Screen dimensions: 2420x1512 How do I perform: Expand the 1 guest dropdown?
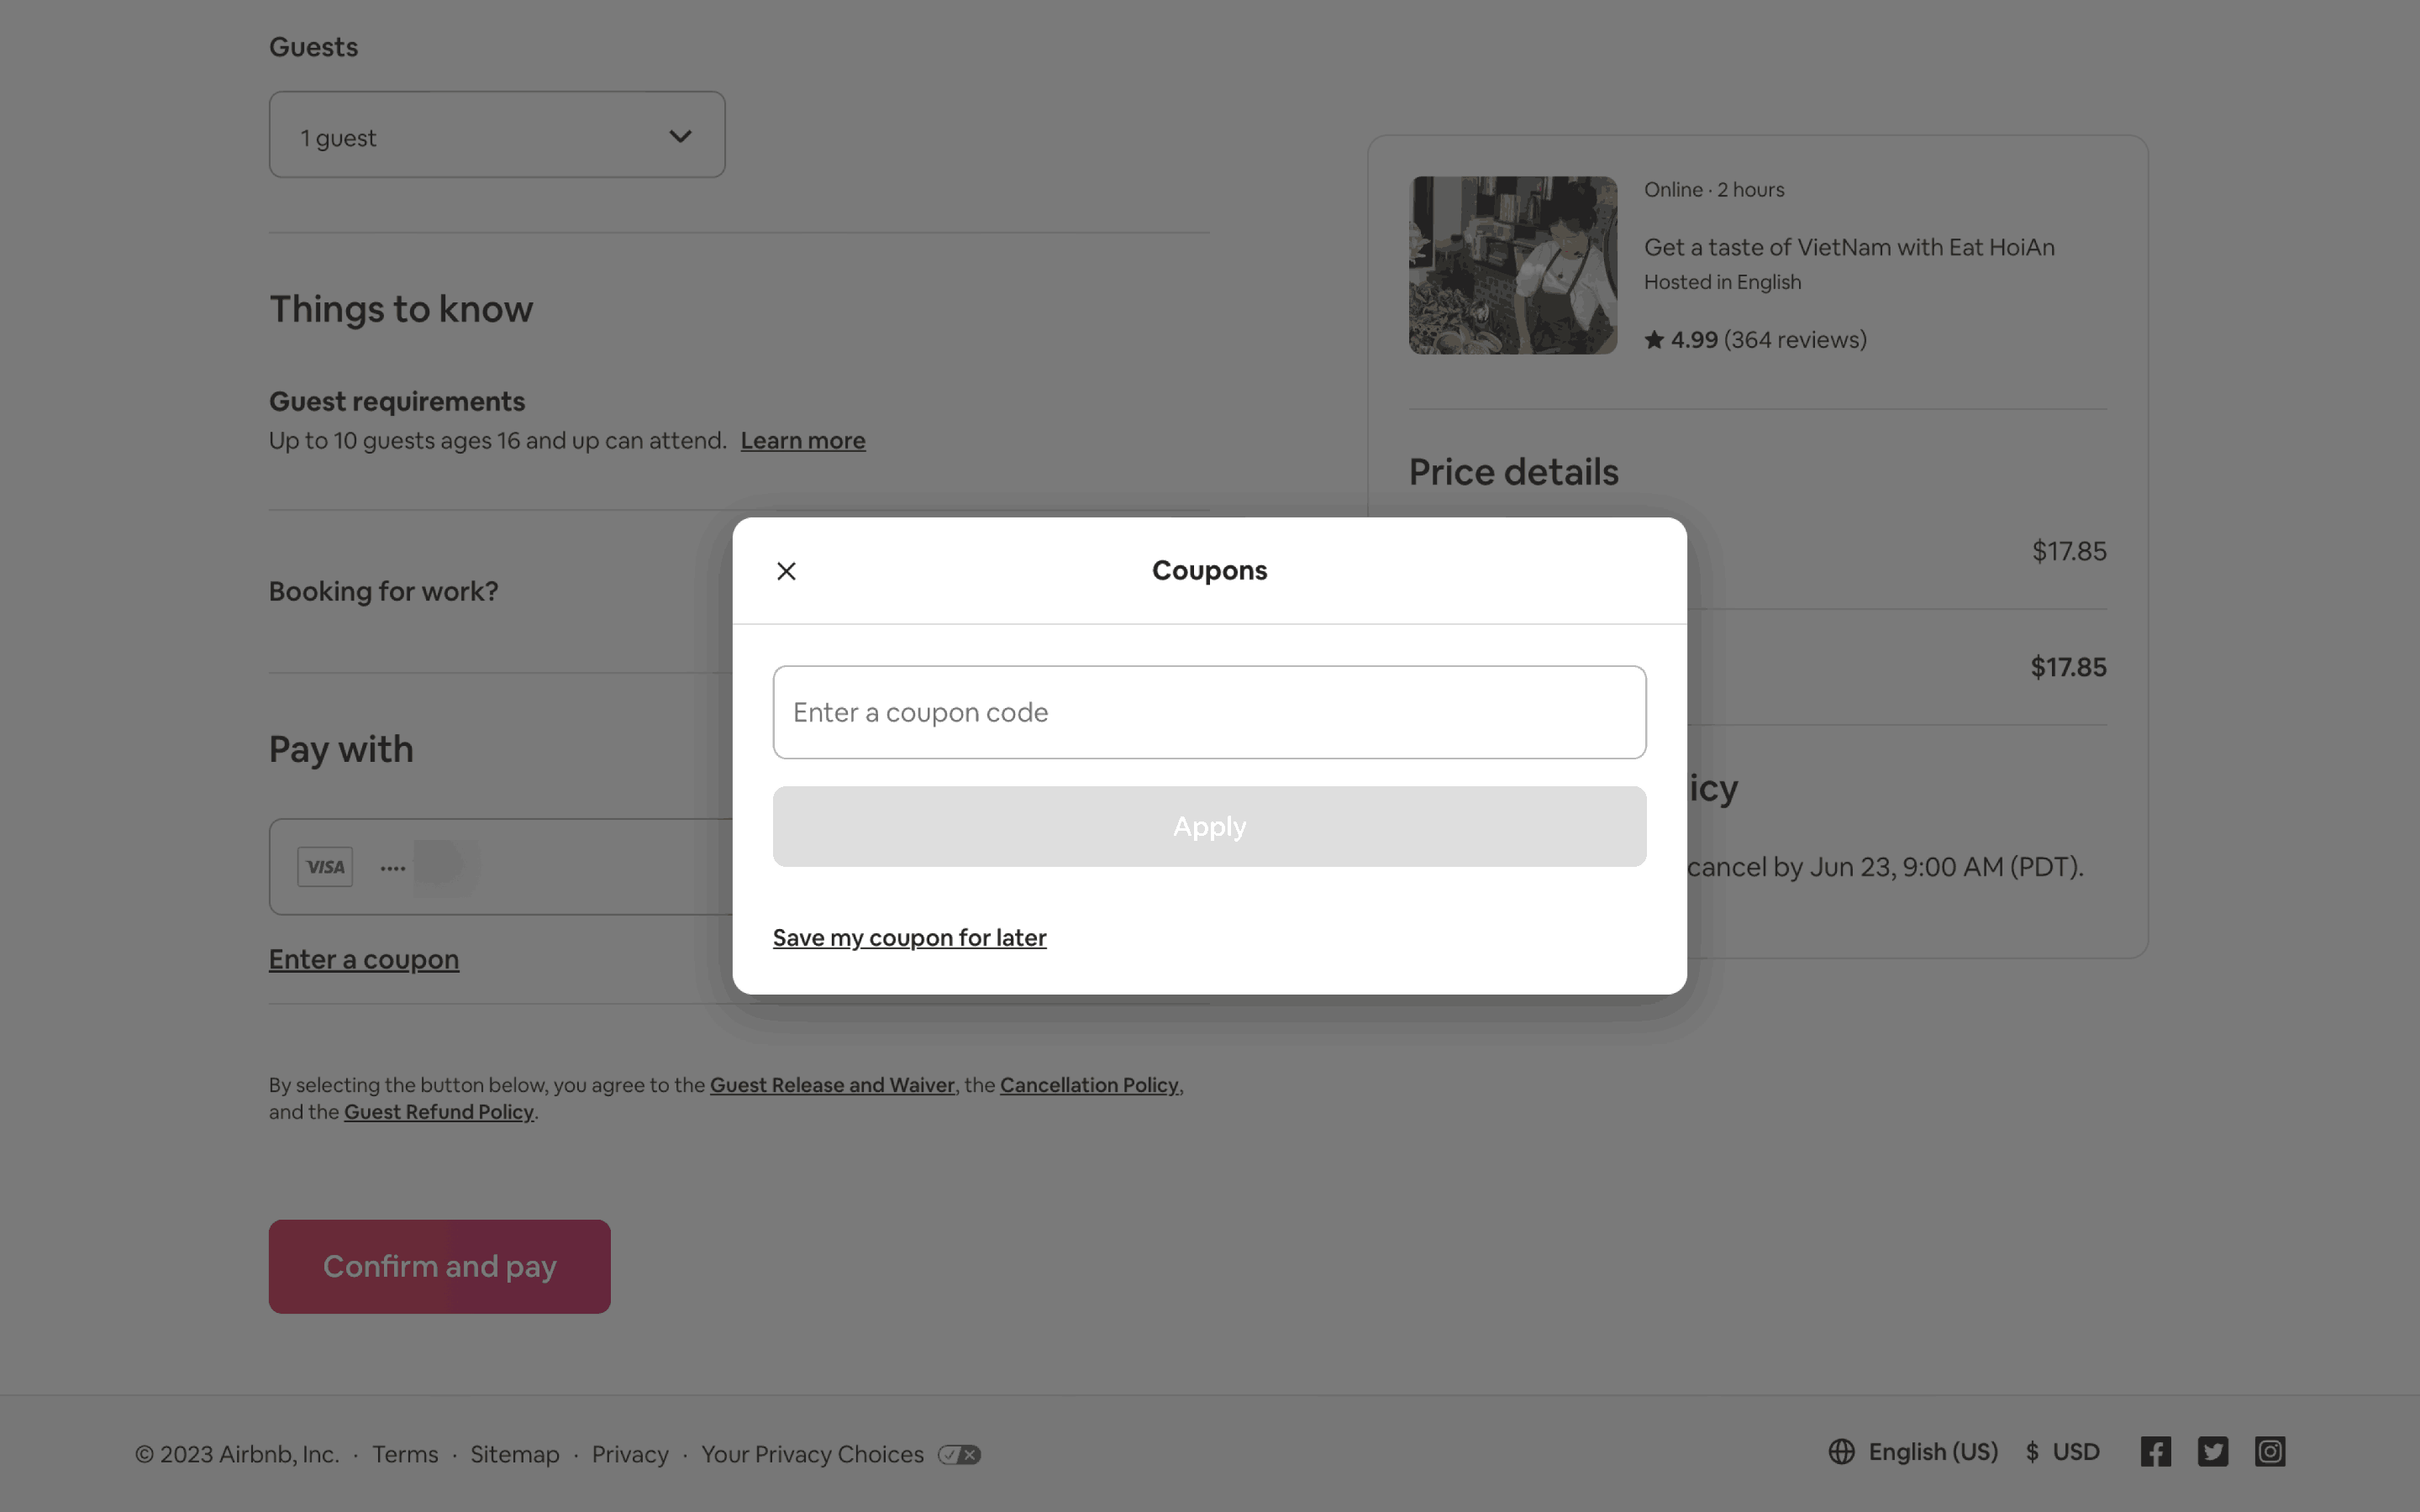click(496, 135)
